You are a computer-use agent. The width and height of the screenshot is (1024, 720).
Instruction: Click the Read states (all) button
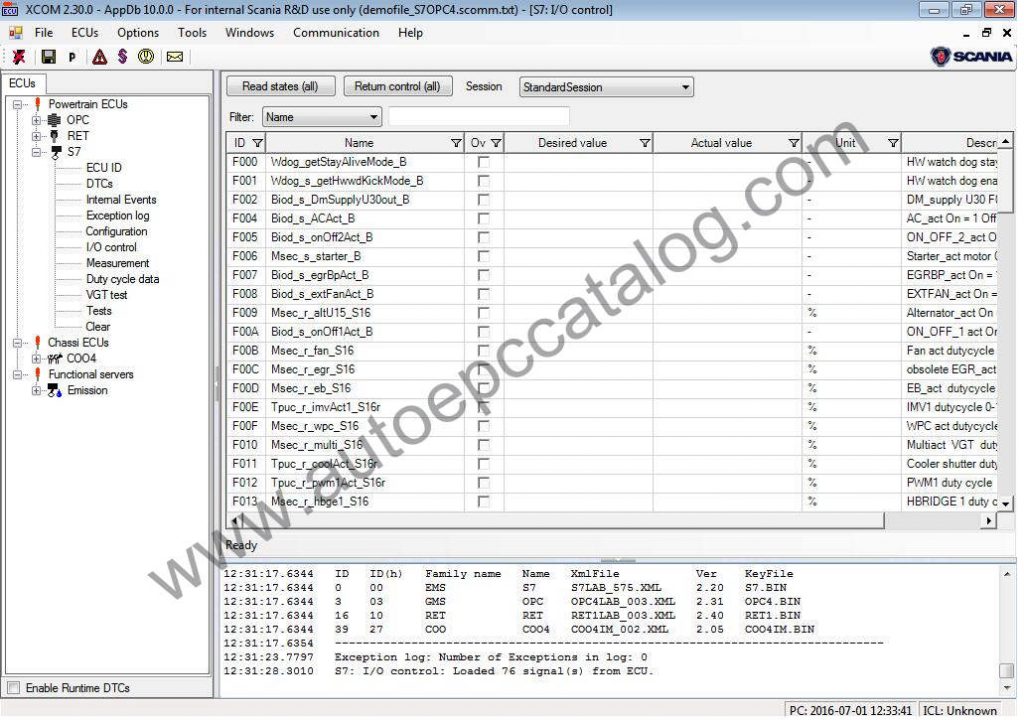click(280, 86)
